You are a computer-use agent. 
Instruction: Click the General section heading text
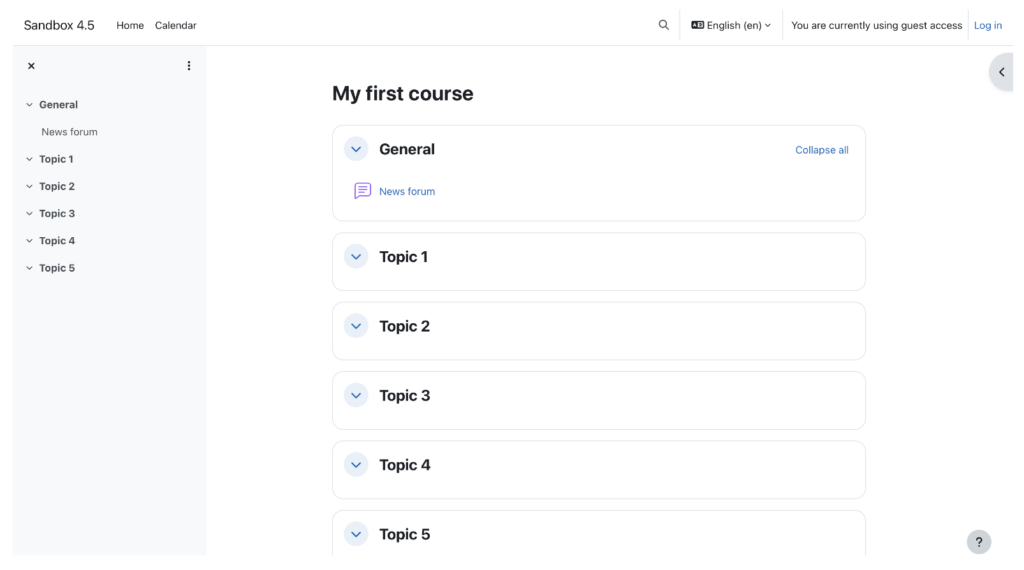(407, 149)
